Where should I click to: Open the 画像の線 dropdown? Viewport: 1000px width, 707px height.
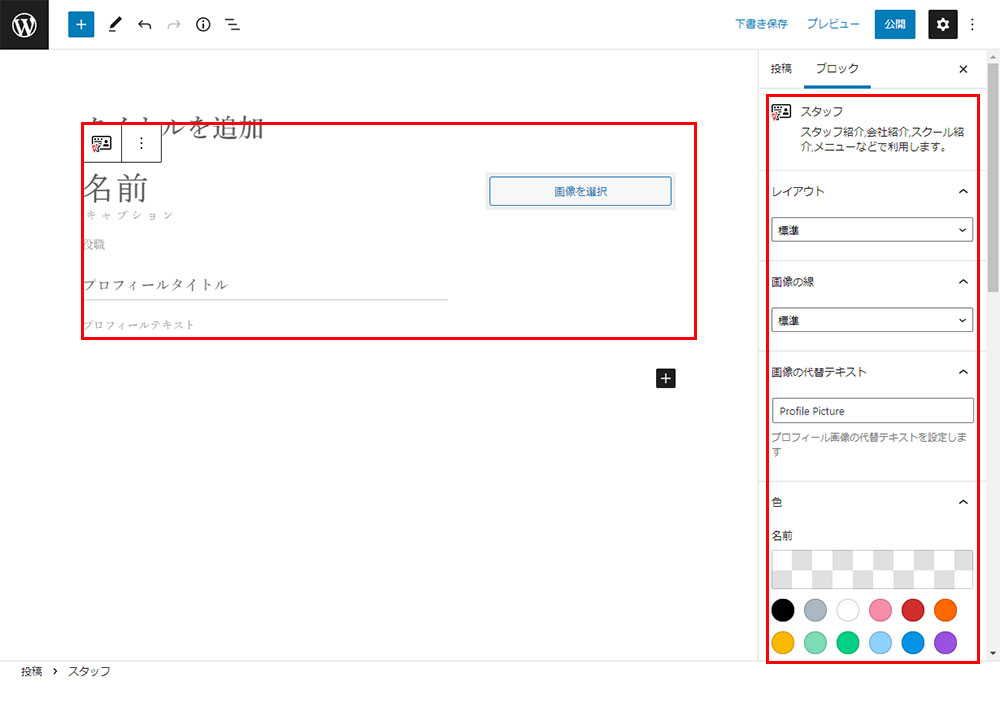coord(872,320)
